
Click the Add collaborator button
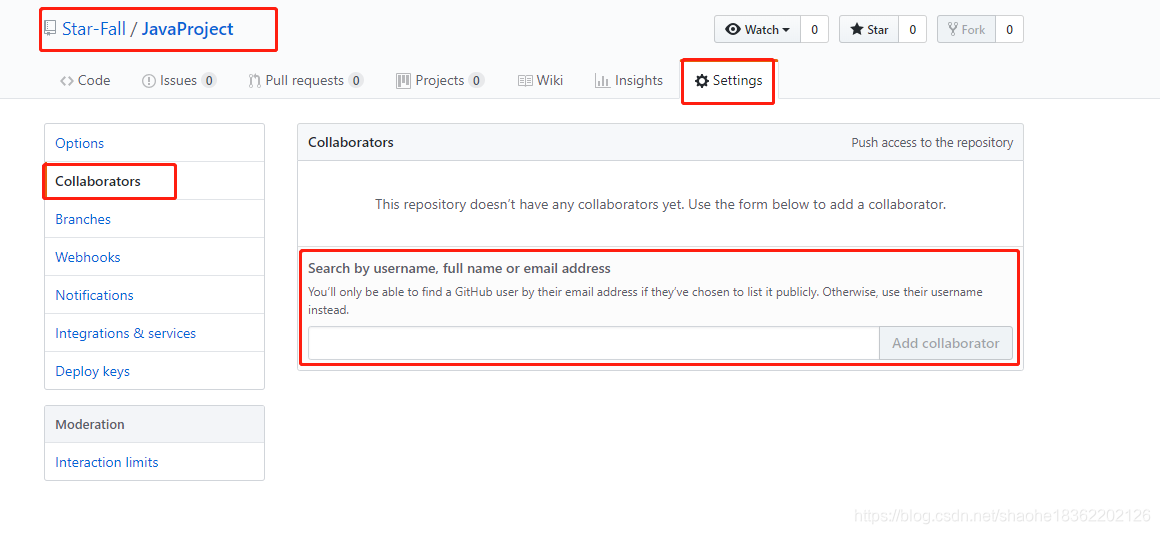(945, 343)
